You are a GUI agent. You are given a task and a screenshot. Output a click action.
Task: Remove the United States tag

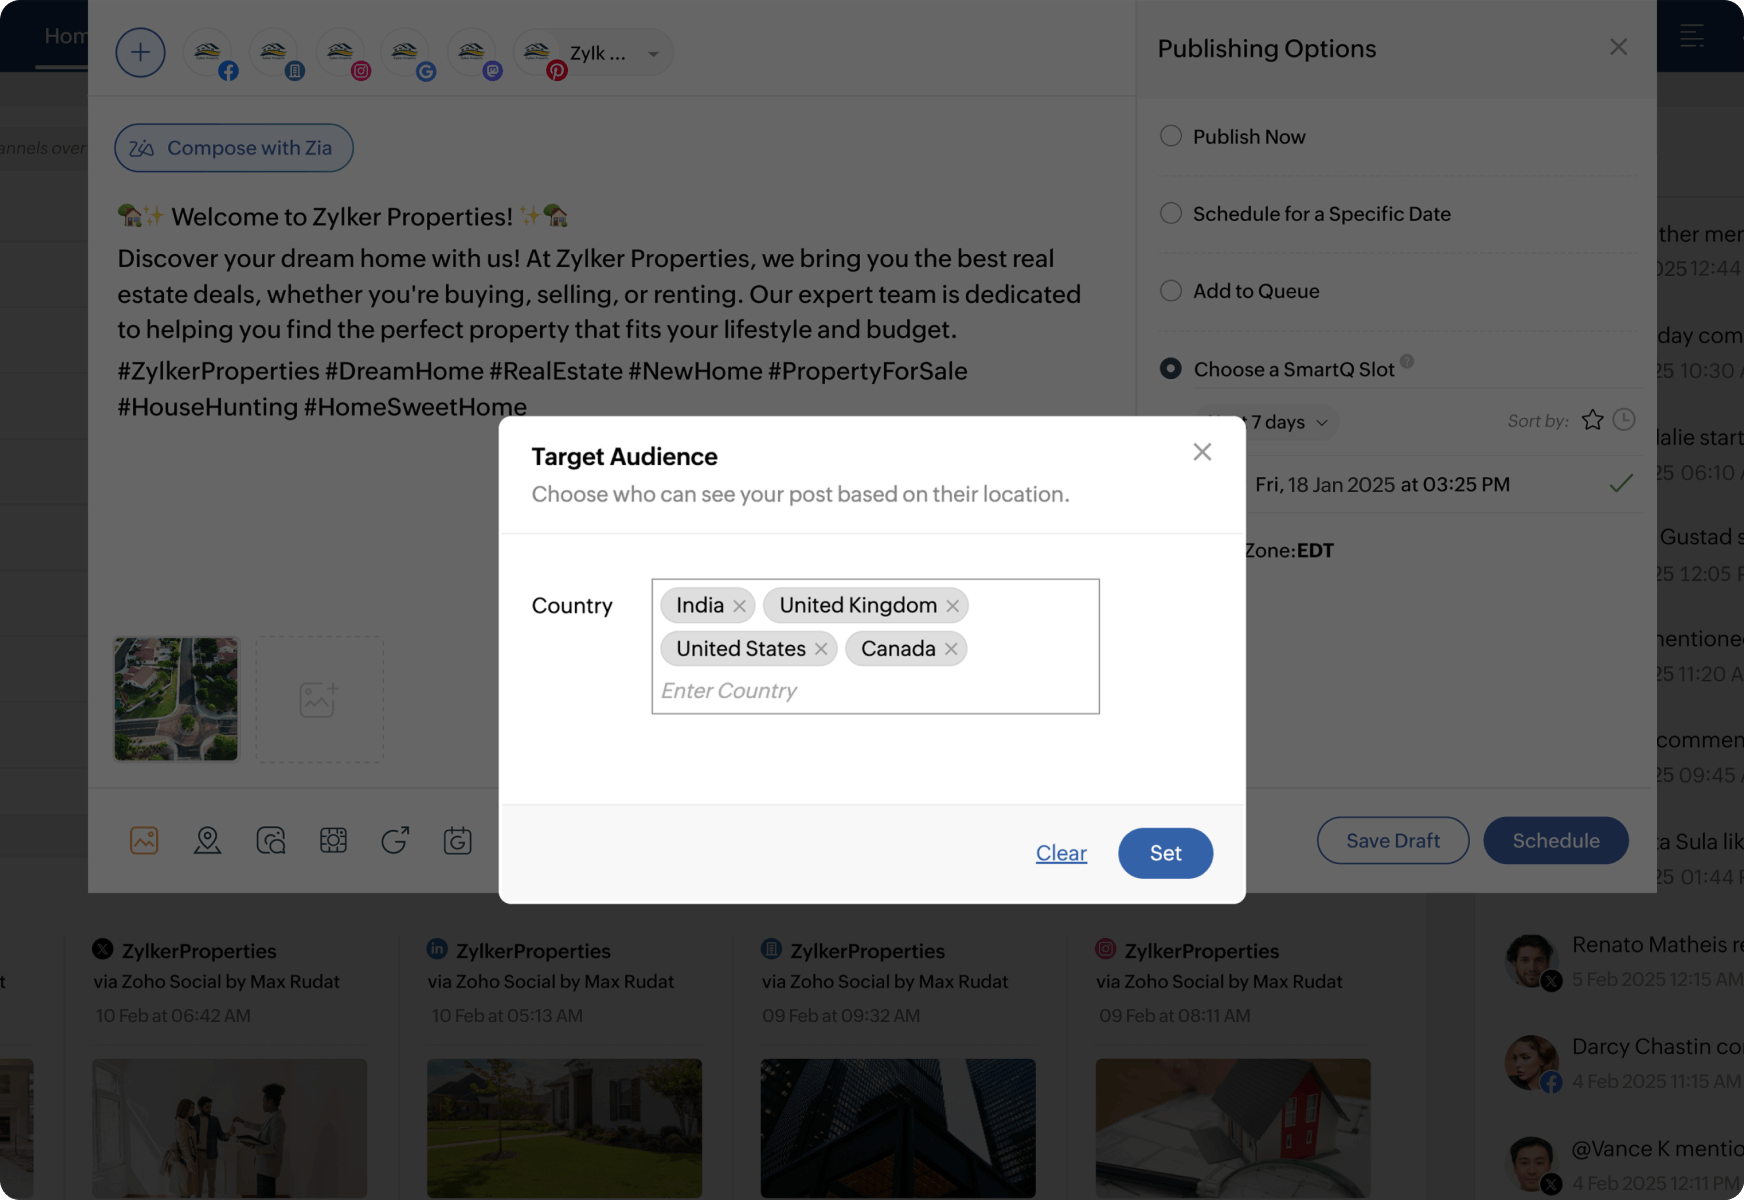point(821,649)
